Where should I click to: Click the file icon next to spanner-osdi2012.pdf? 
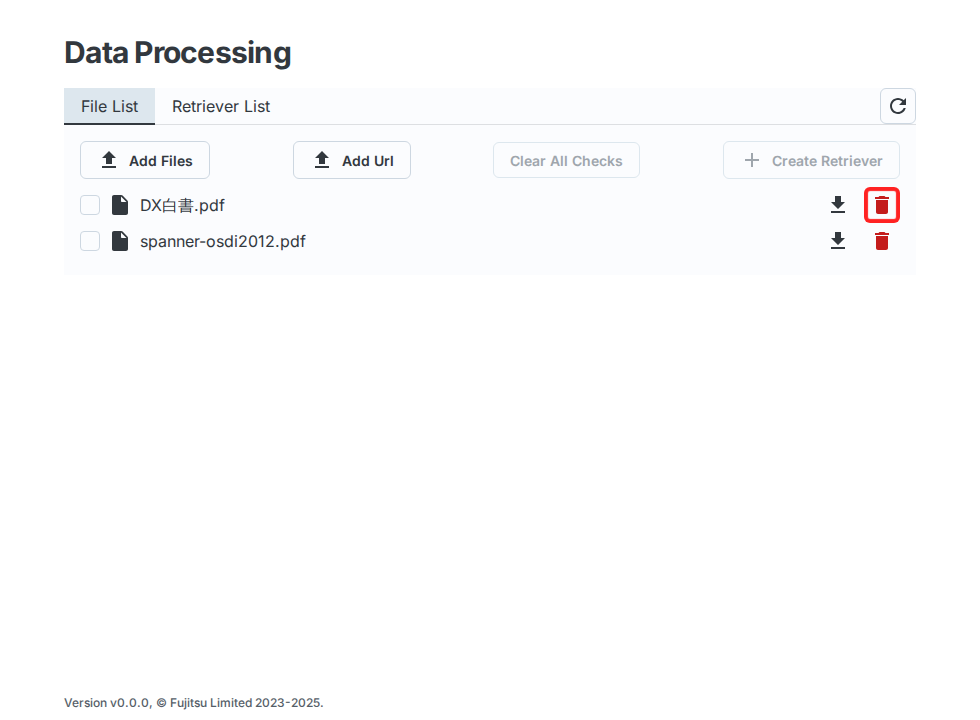[x=120, y=241]
